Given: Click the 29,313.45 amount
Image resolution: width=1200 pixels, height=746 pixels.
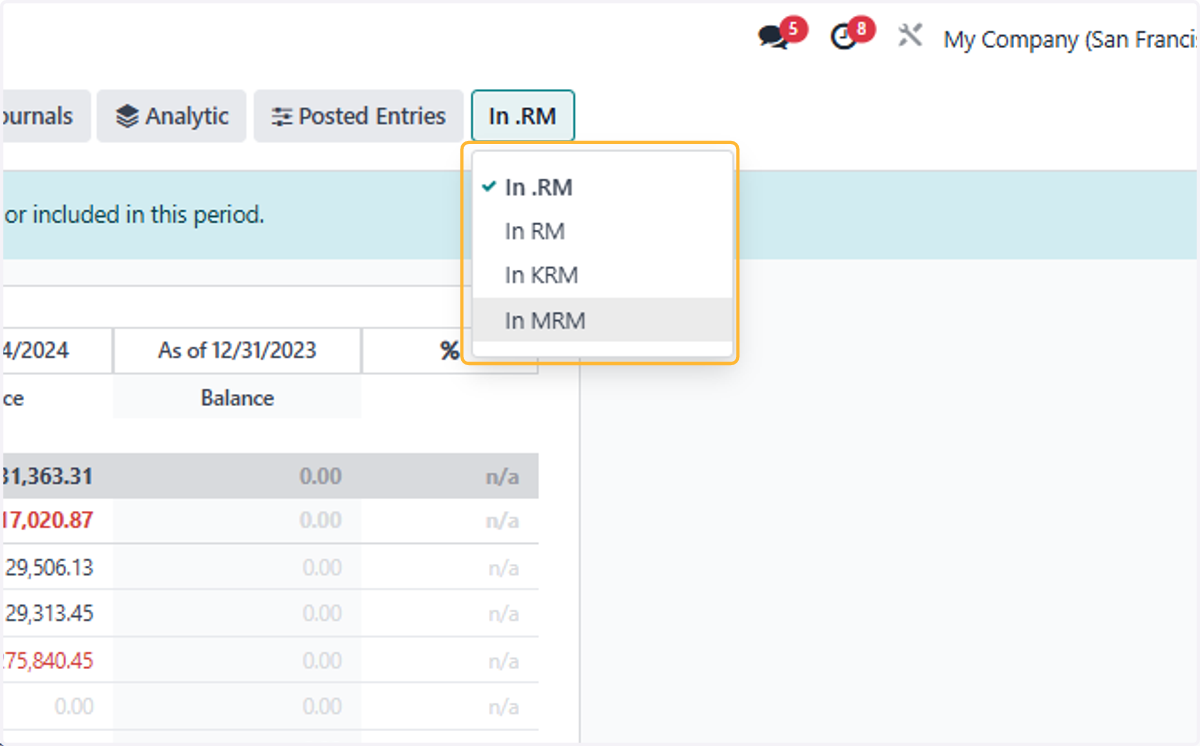Looking at the screenshot, I should tap(49, 613).
